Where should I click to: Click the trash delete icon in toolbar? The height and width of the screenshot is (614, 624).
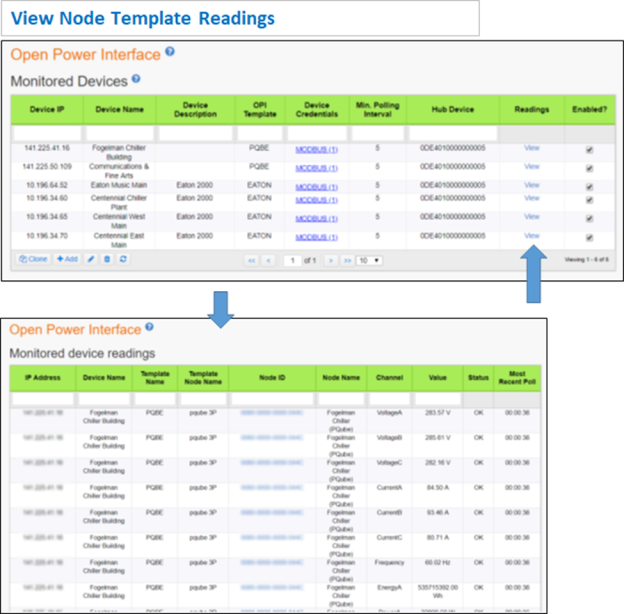tap(106, 259)
